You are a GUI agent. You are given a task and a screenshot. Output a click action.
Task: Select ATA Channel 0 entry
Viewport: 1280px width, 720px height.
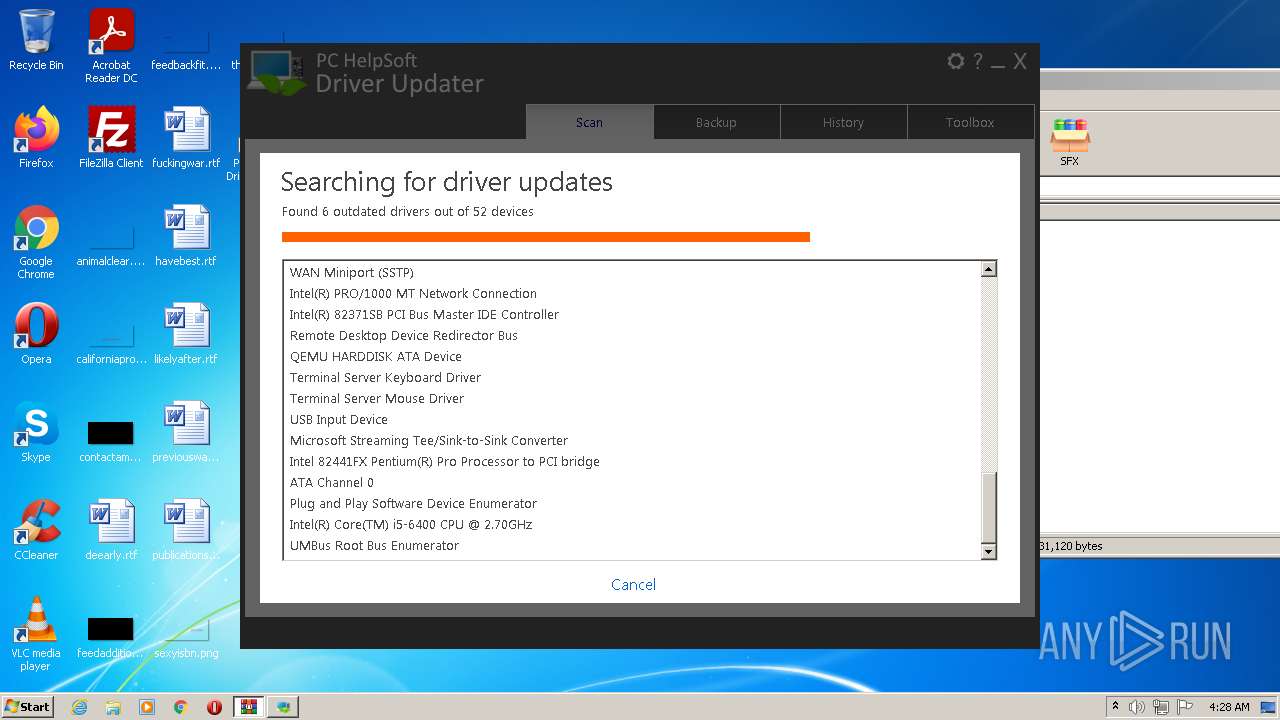point(331,482)
